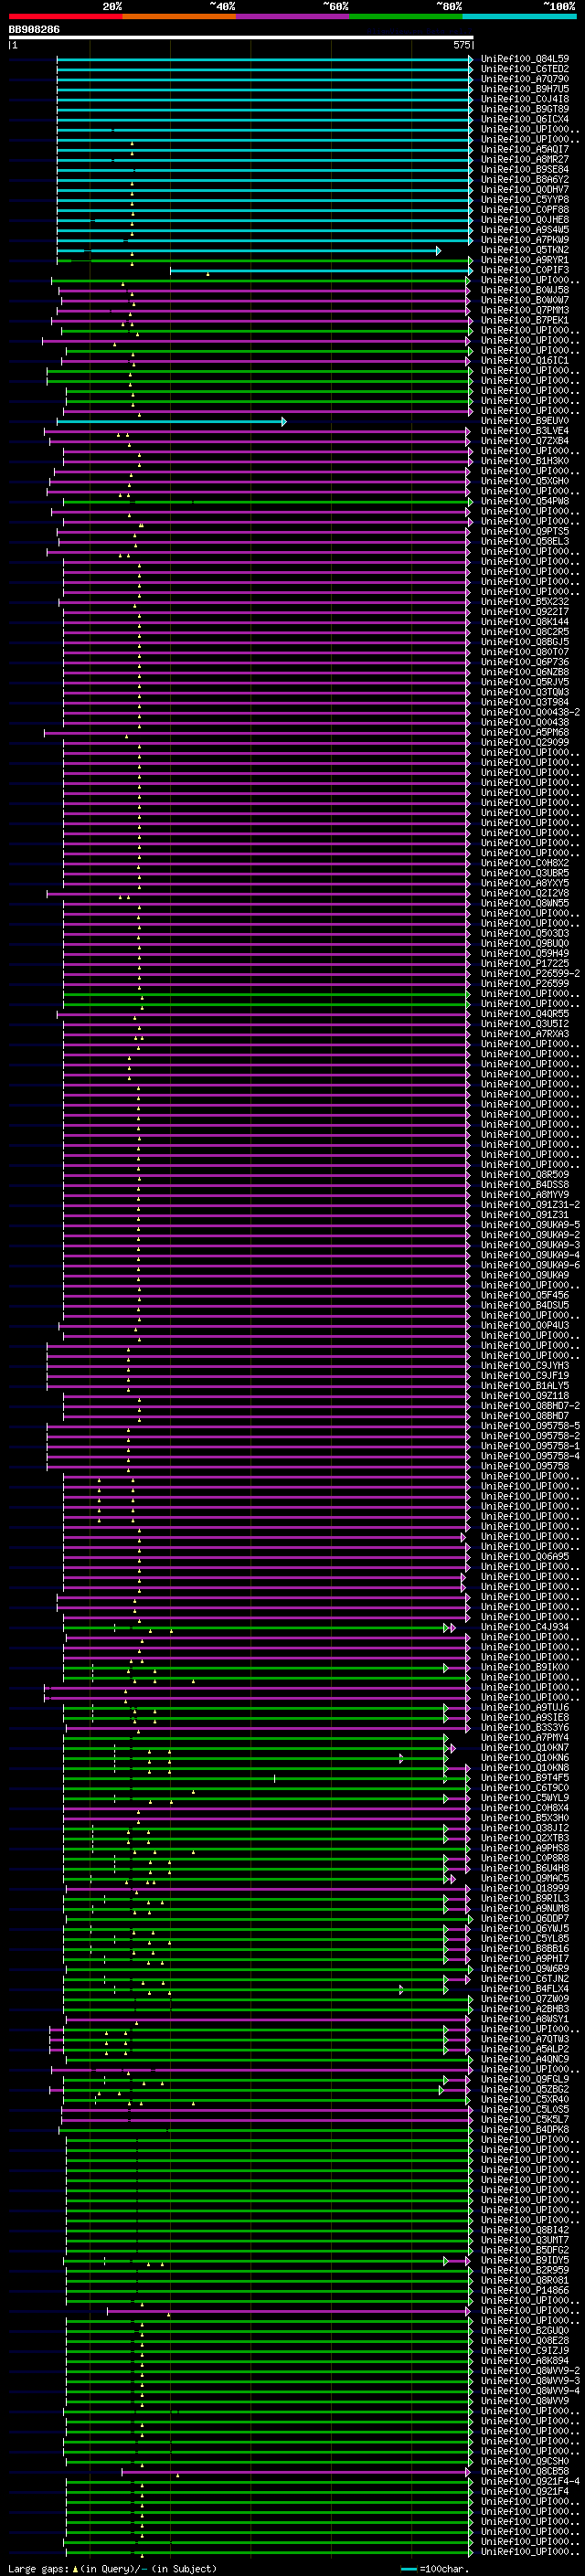Select label UniRef100_Q10KN7
Viewport: 585px width, 2576px height.
(x=525, y=1748)
